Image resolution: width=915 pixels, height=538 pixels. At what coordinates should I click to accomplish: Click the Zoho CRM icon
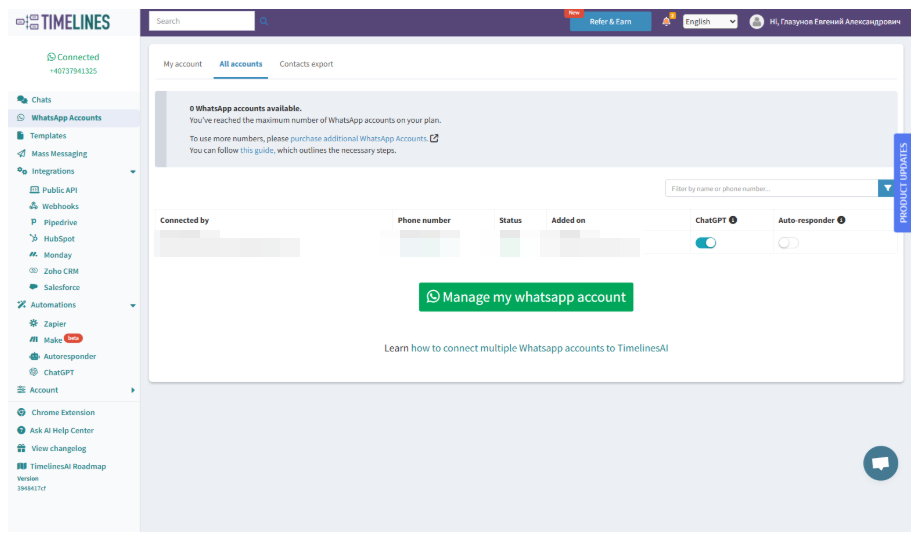(34, 271)
